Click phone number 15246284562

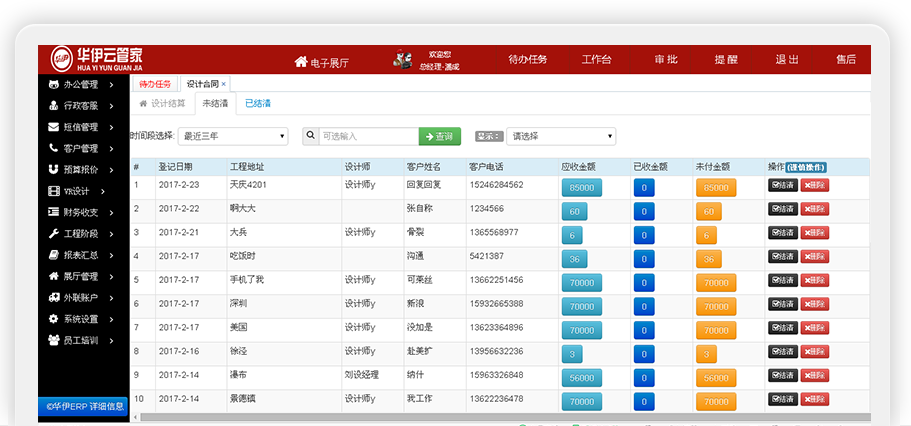coord(496,185)
